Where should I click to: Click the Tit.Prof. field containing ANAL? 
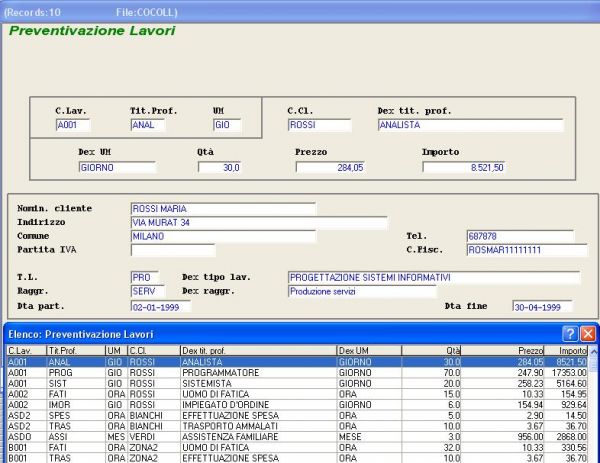tap(148, 125)
